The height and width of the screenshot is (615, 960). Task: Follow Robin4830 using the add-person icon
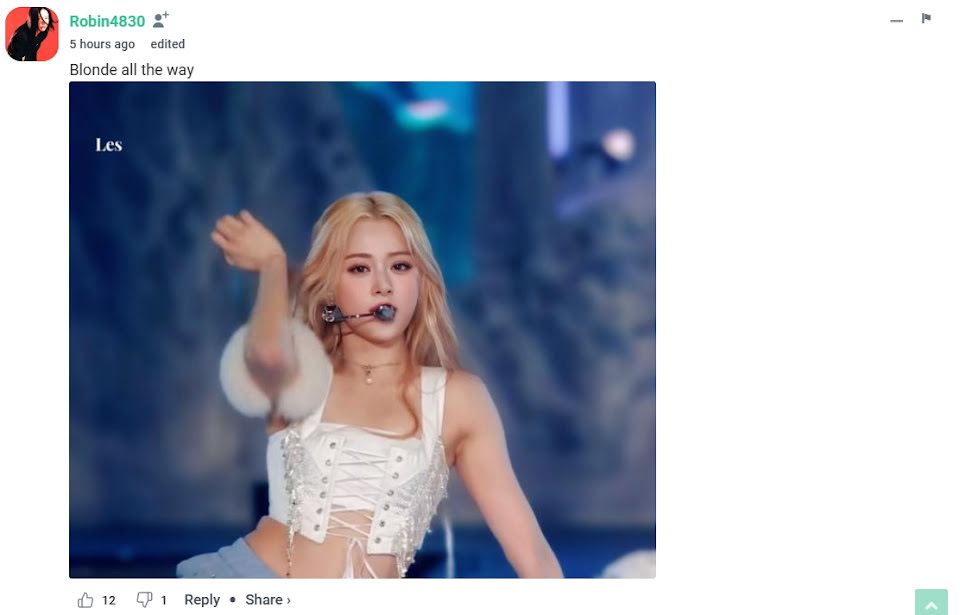(160, 20)
